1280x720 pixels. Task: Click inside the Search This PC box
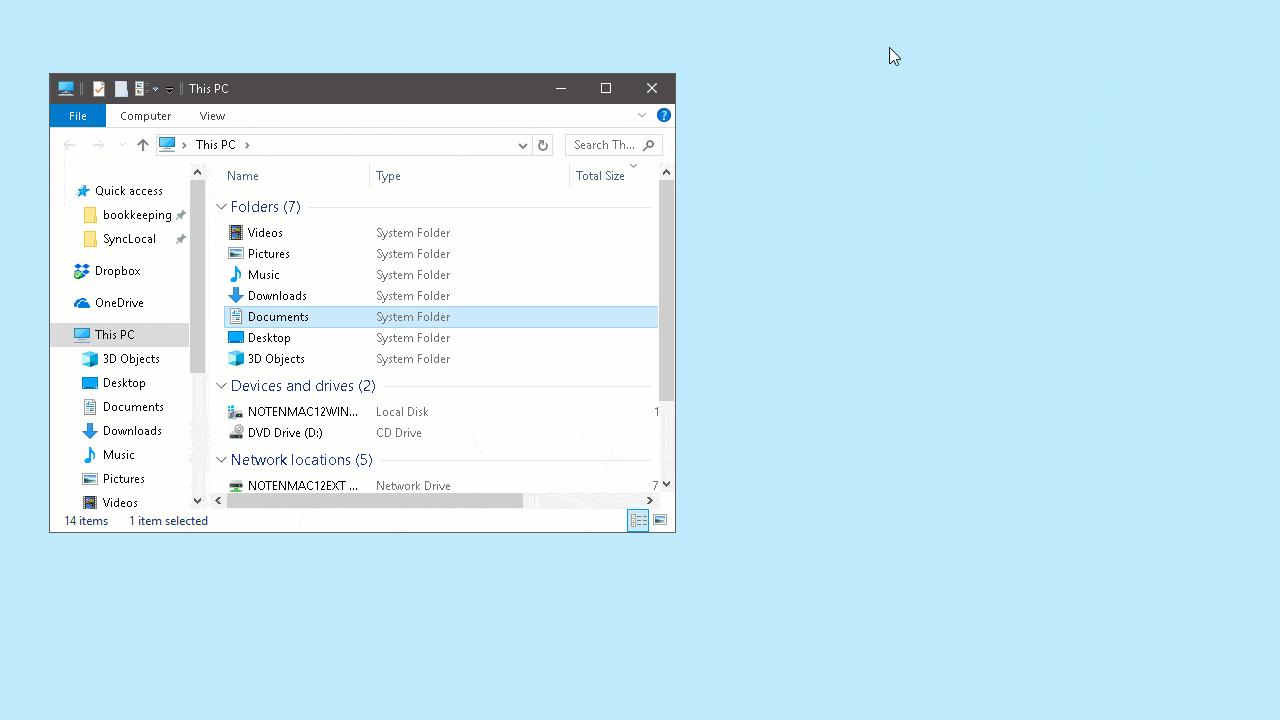605,145
